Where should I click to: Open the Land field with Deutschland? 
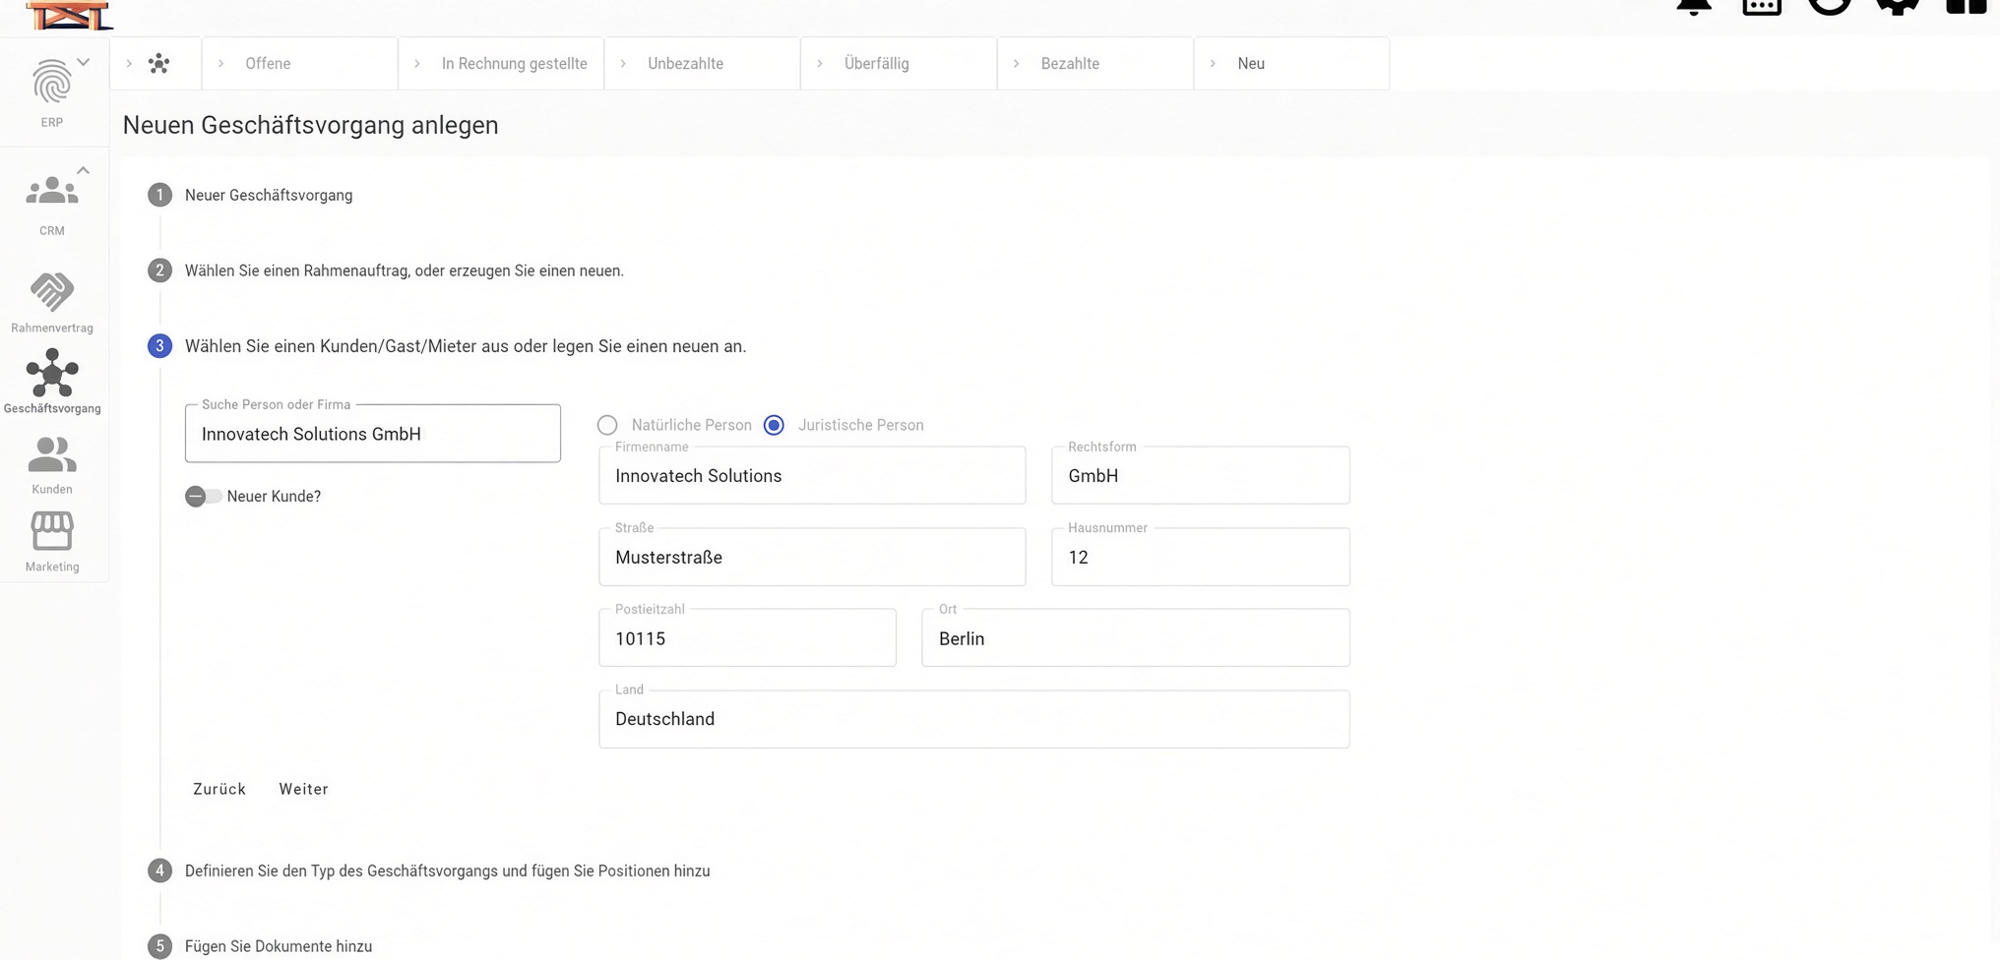[x=974, y=719]
